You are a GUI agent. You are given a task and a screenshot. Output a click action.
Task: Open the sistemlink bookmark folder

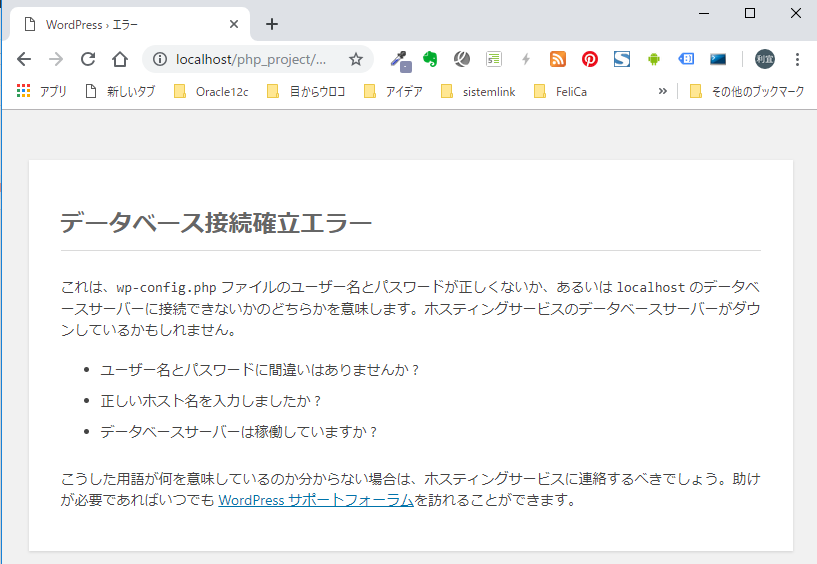pyautogui.click(x=478, y=92)
